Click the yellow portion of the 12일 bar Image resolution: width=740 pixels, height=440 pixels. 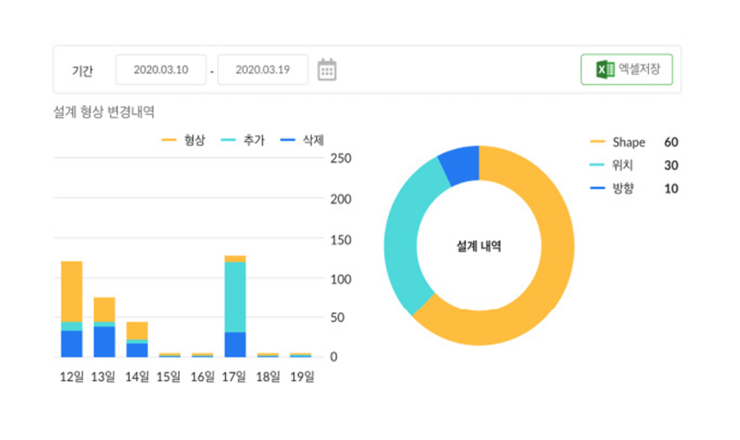click(71, 290)
